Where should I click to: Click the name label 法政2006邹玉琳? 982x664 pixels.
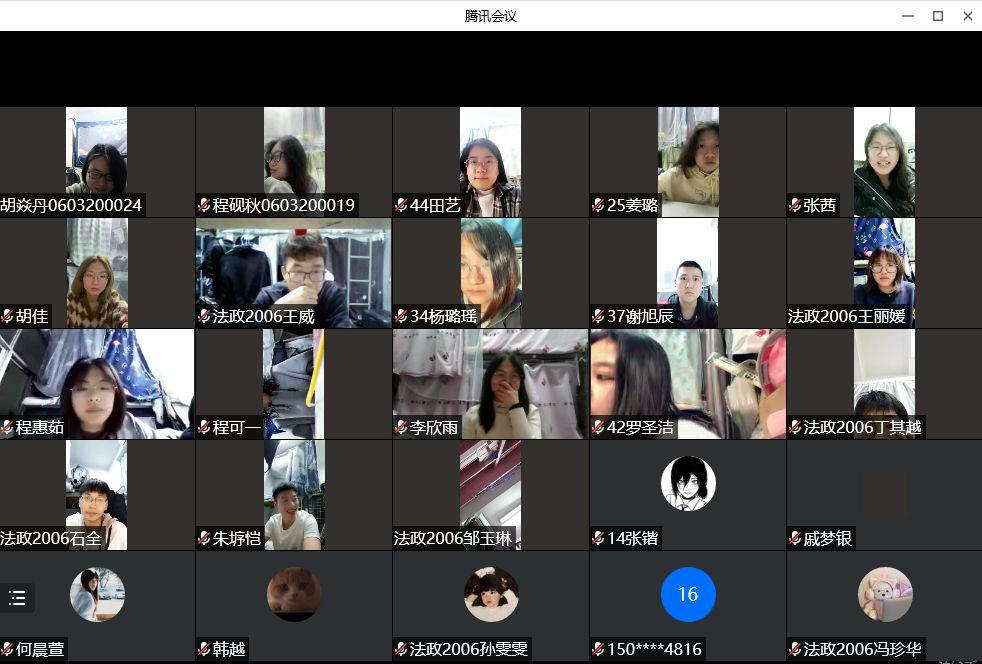click(x=454, y=539)
